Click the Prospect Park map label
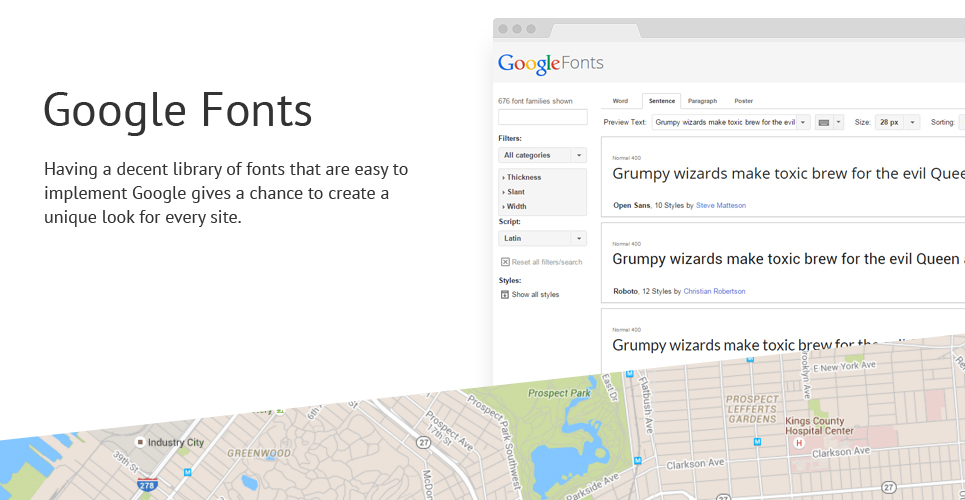The height and width of the screenshot is (500, 965). coord(559,393)
